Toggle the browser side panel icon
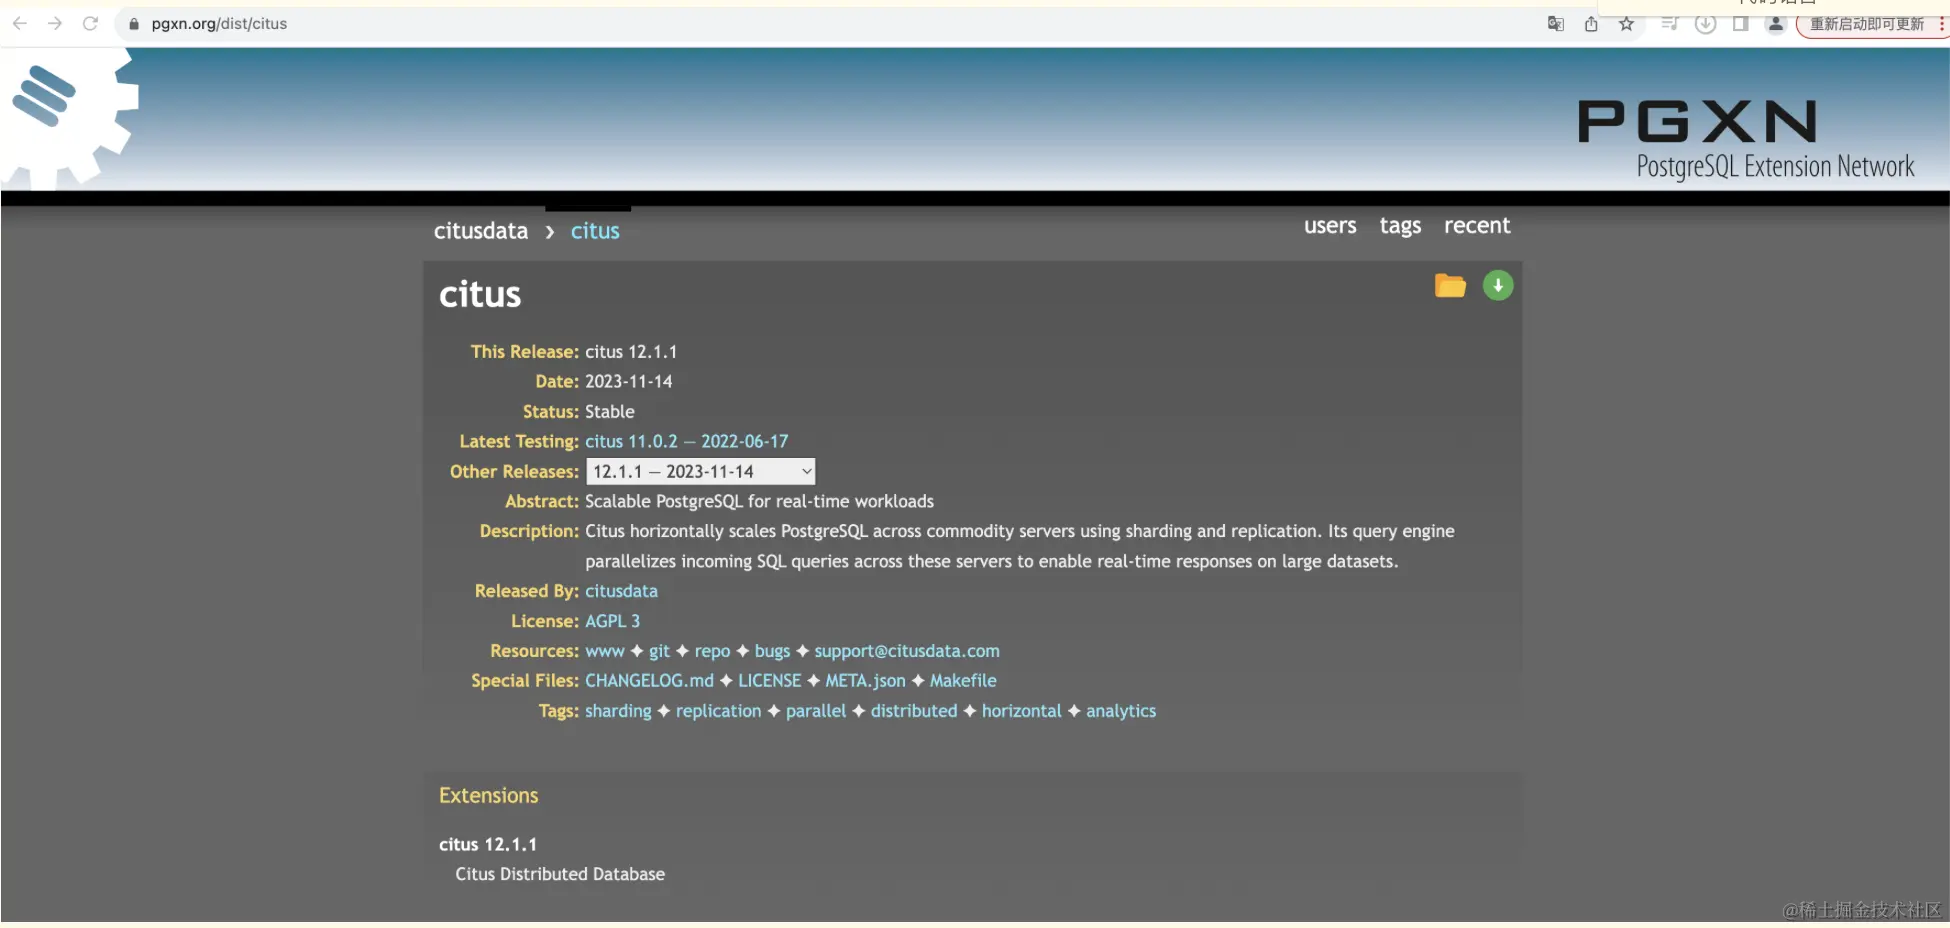The height and width of the screenshot is (928, 1950). point(1741,24)
